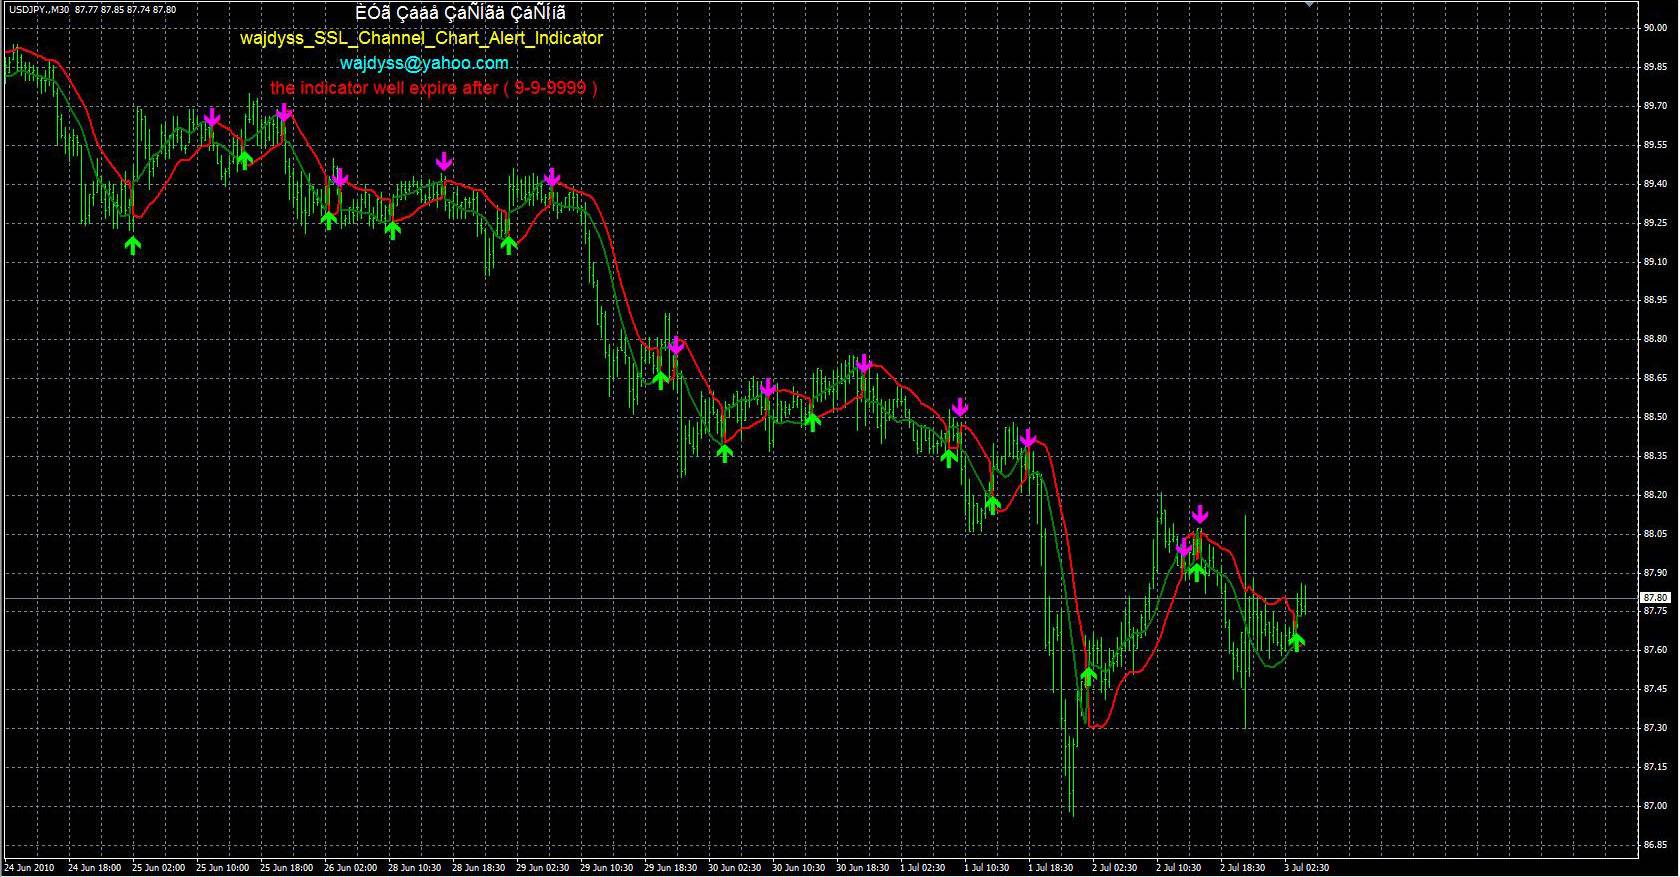
Task: Click the 24 Jun 18:00 time label
Action: point(95,868)
